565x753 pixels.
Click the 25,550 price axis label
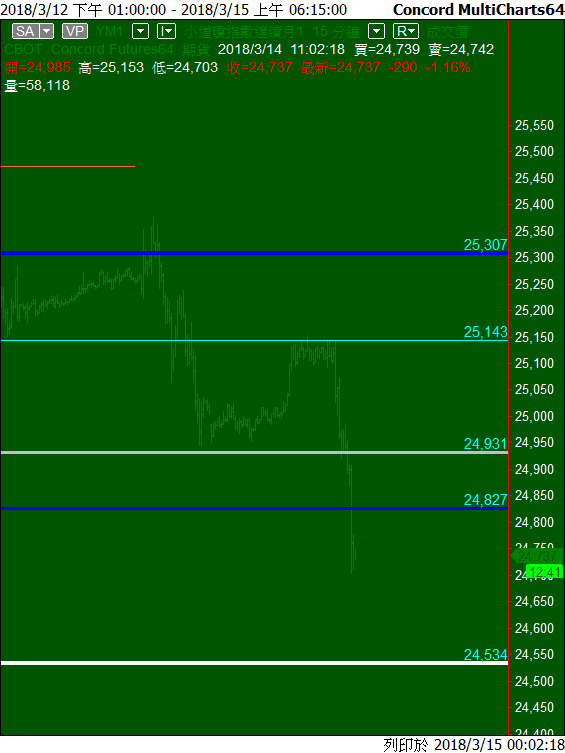[x=534, y=126]
